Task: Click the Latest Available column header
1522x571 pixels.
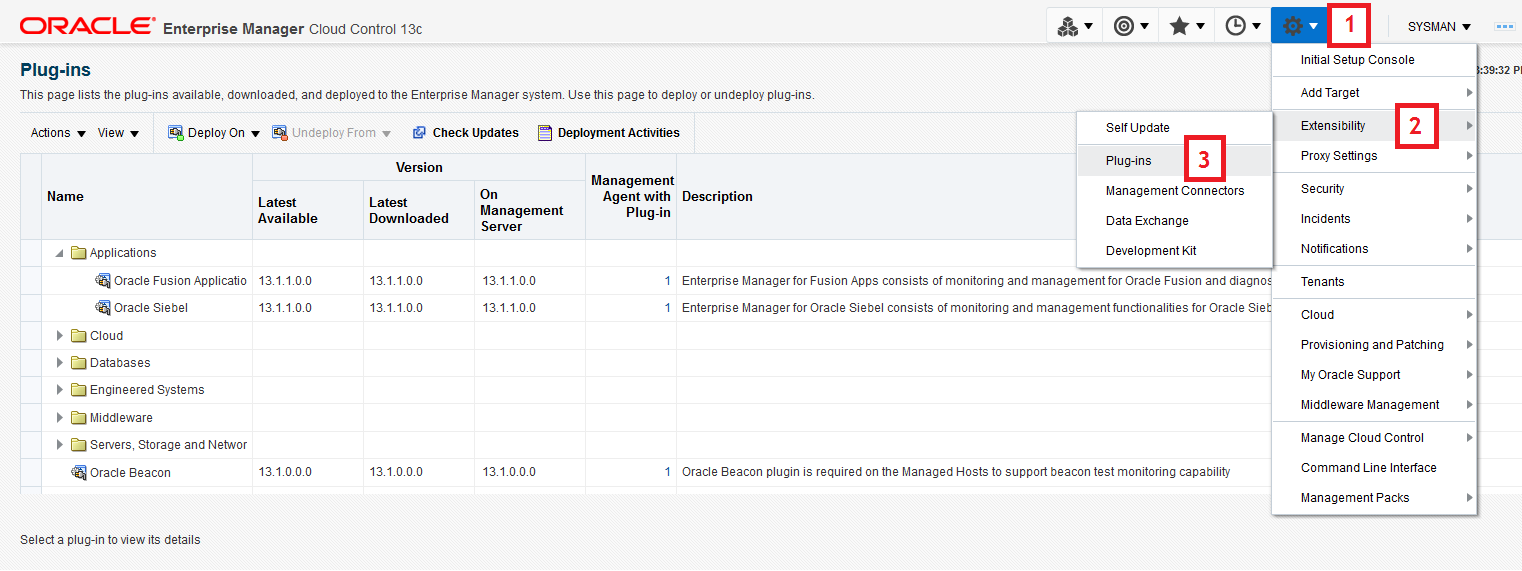Action: [308, 210]
